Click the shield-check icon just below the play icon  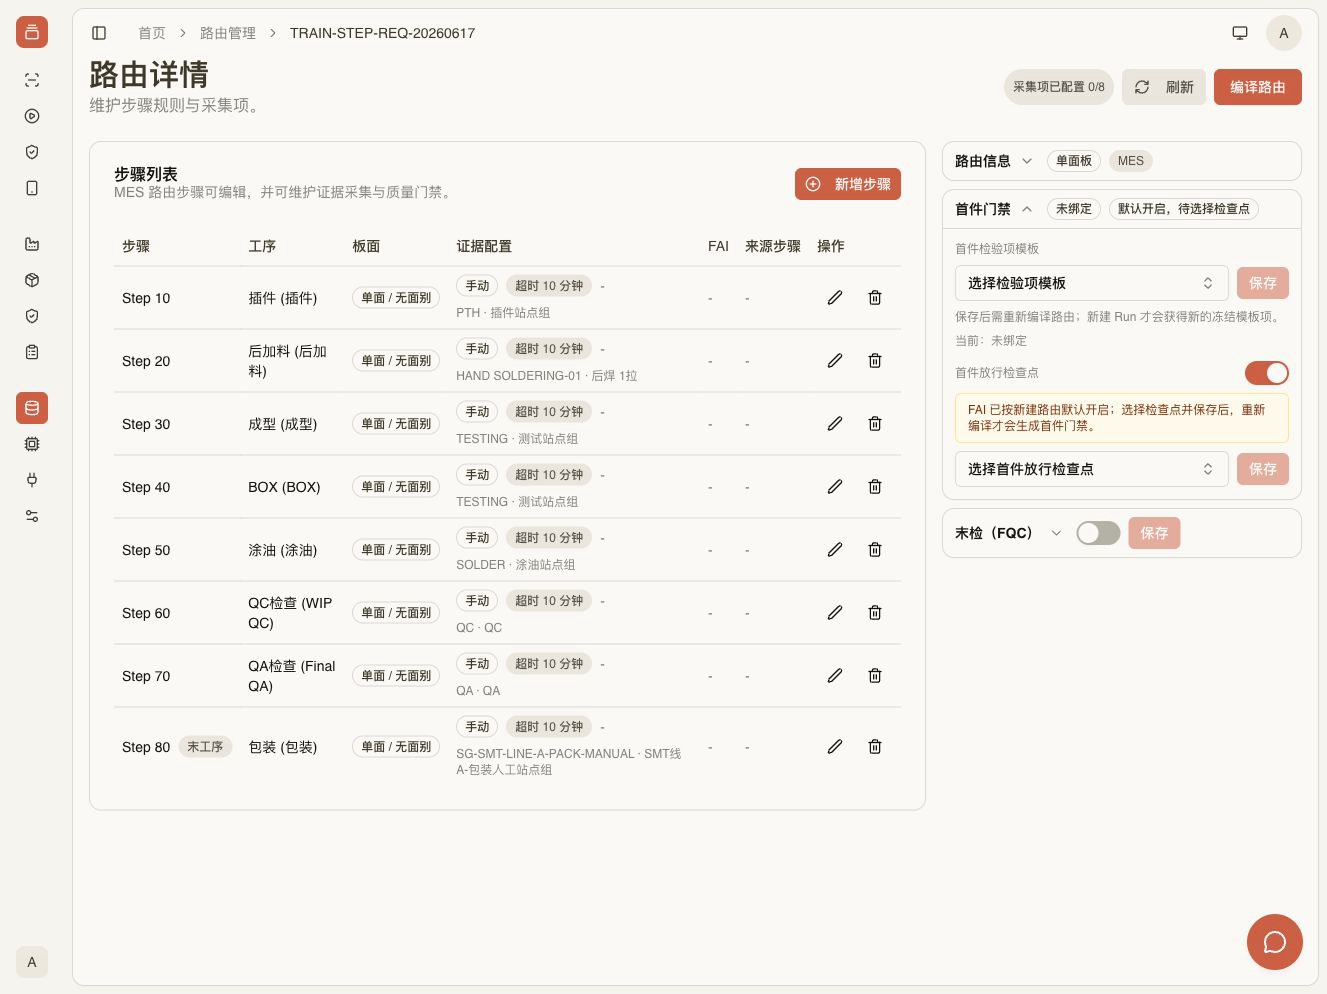[x=32, y=152]
